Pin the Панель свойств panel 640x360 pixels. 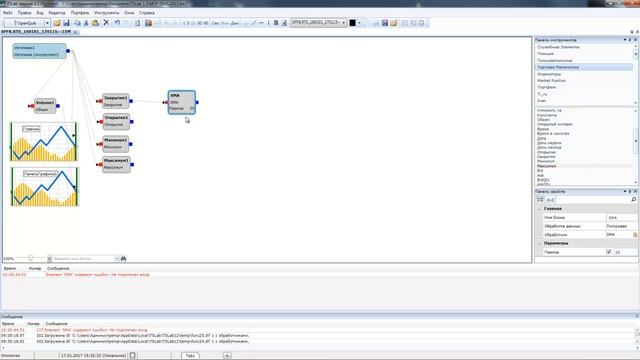click(630, 191)
